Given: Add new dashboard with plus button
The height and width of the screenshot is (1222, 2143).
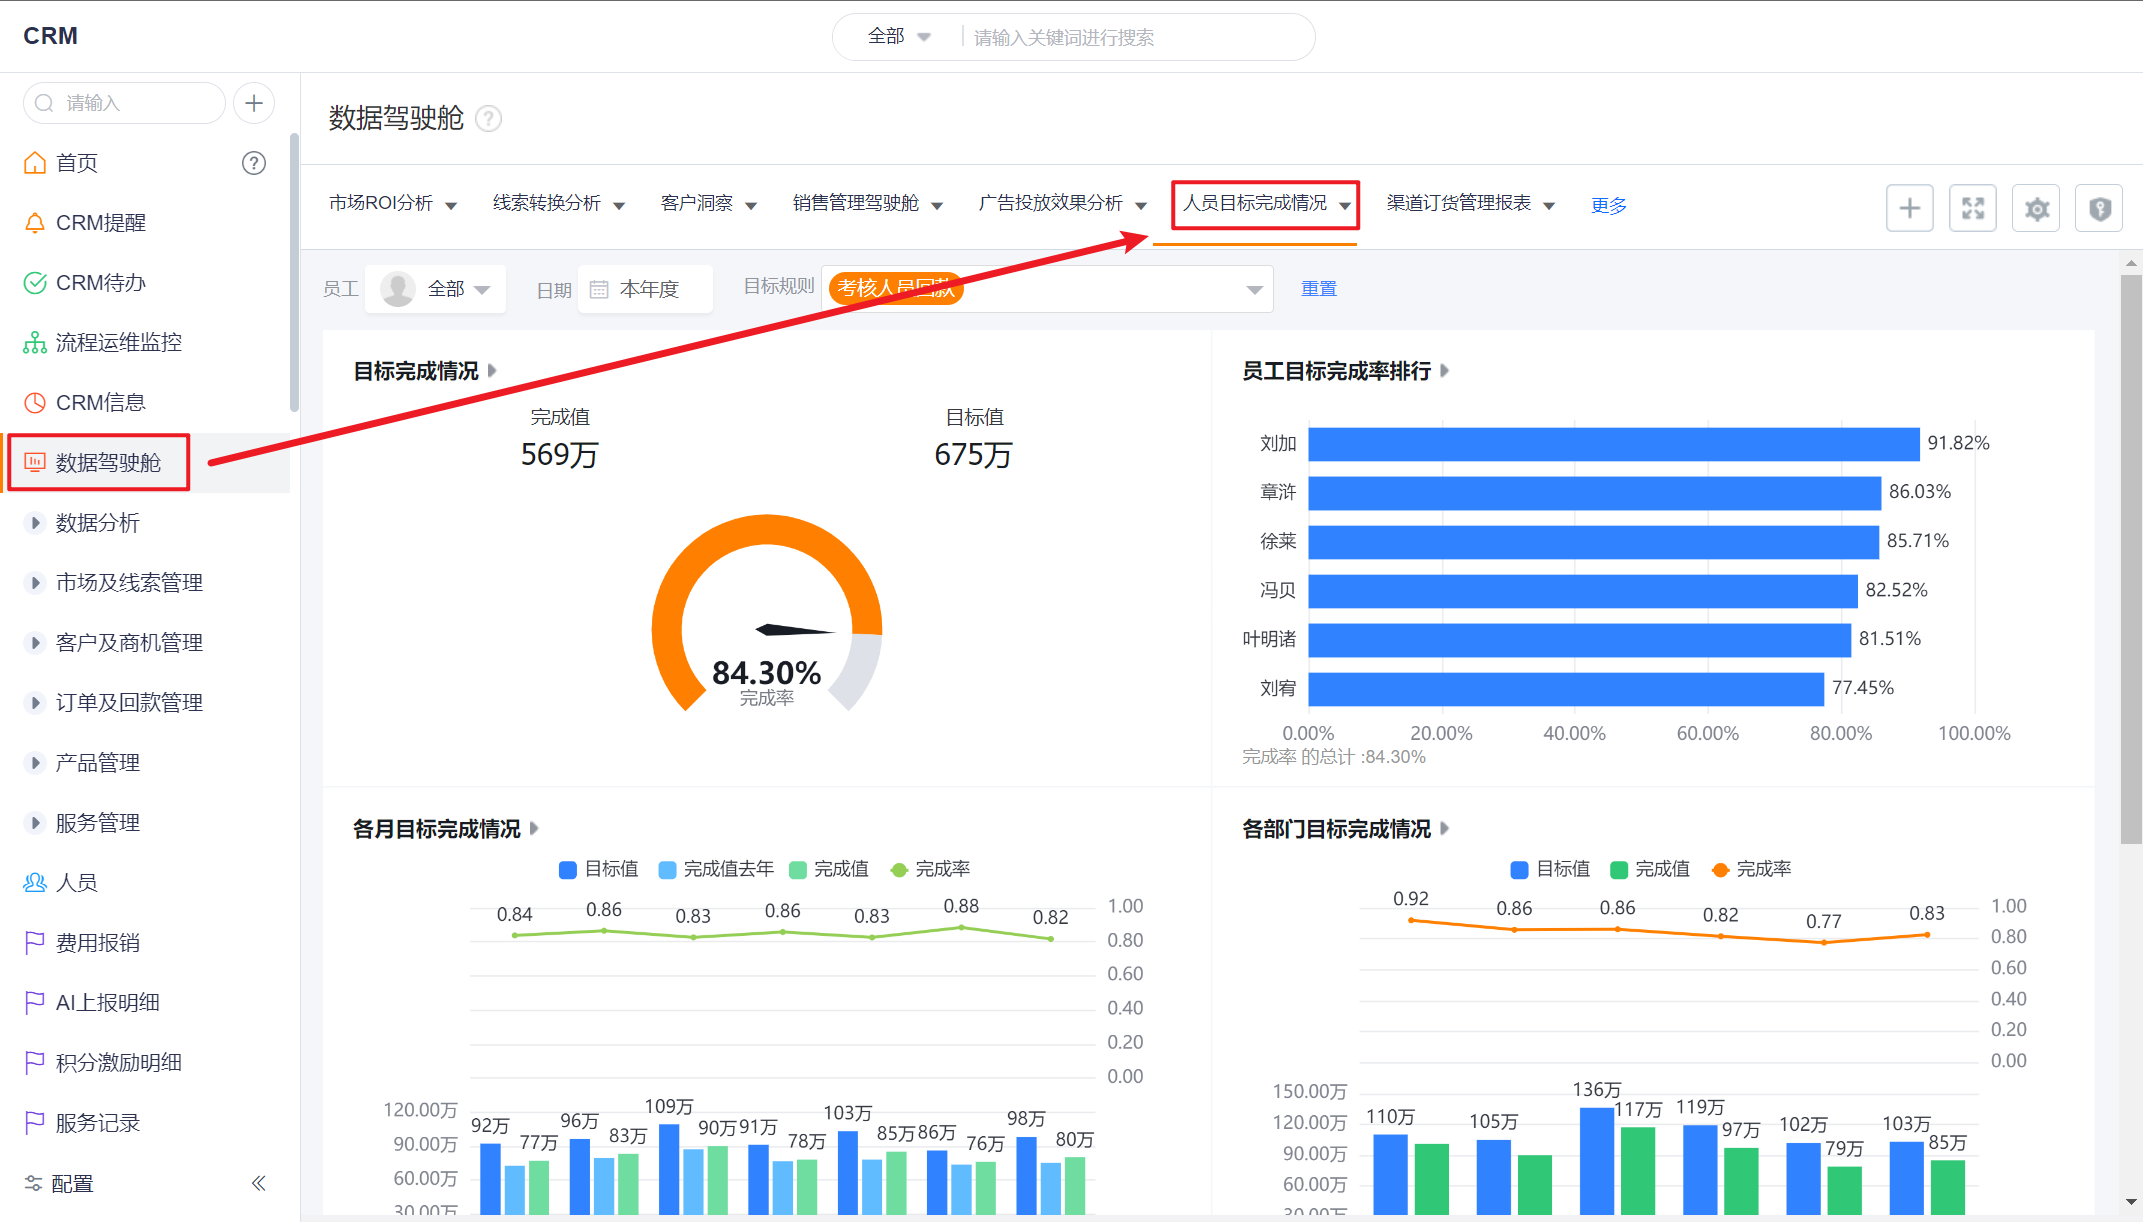Looking at the screenshot, I should point(1910,208).
